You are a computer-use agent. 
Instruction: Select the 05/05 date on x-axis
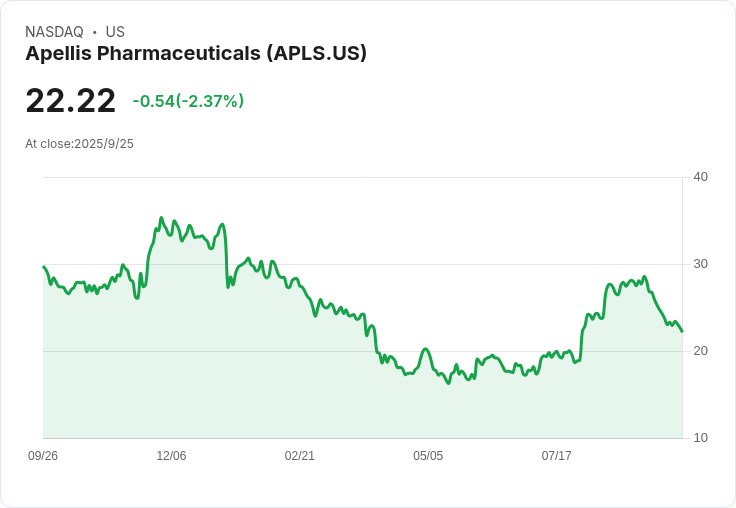point(428,456)
